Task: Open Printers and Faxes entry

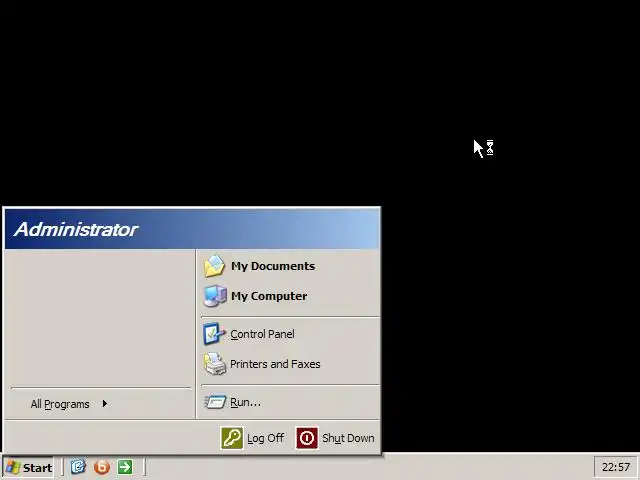Action: point(289,364)
